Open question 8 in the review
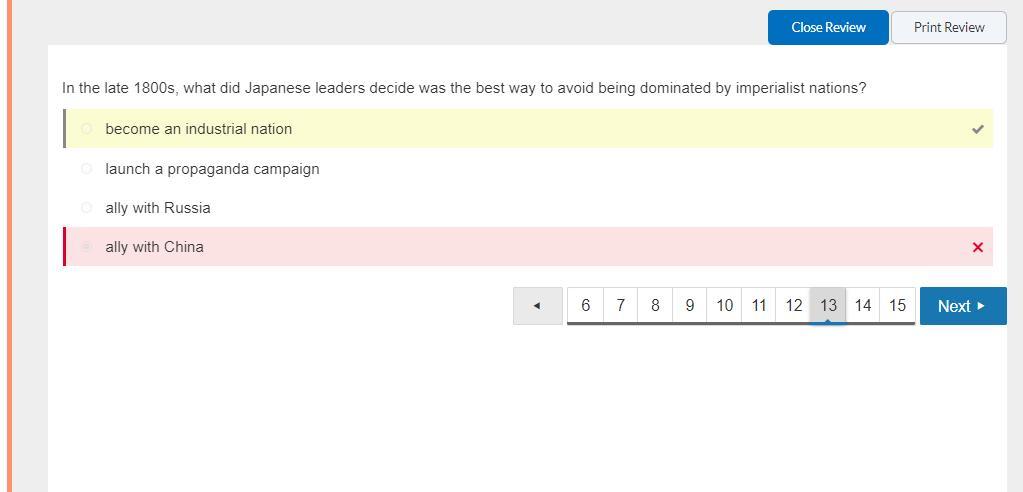The height and width of the screenshot is (492, 1023). pyautogui.click(x=655, y=306)
